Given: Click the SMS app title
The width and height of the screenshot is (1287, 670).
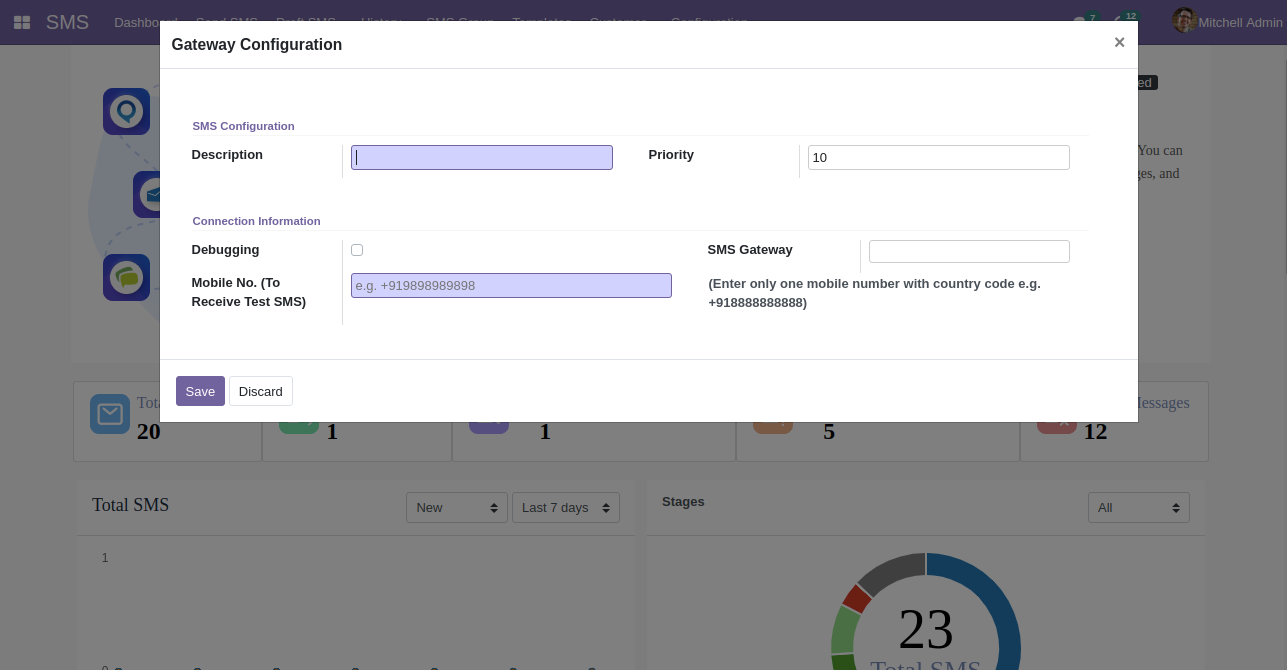Looking at the screenshot, I should 67,22.
